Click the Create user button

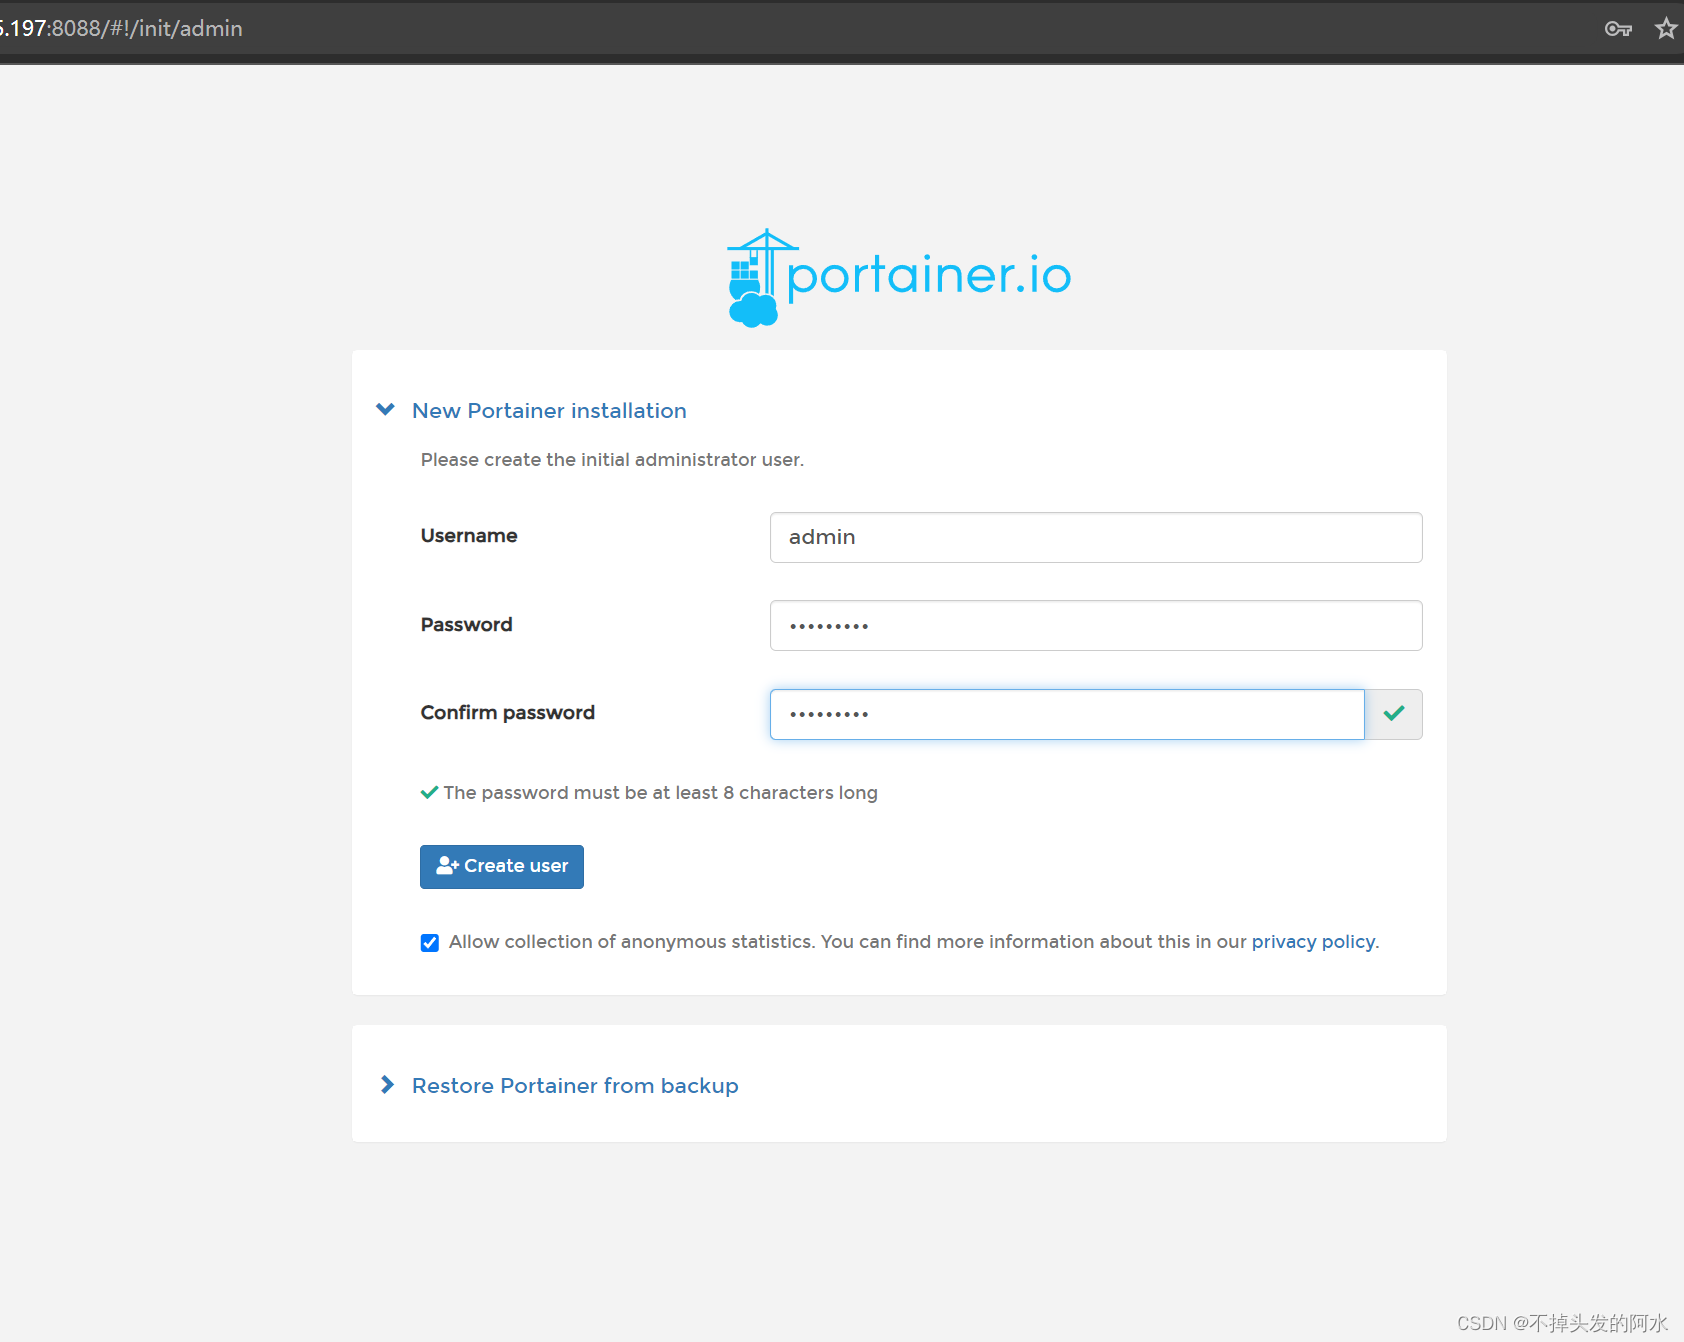click(502, 867)
